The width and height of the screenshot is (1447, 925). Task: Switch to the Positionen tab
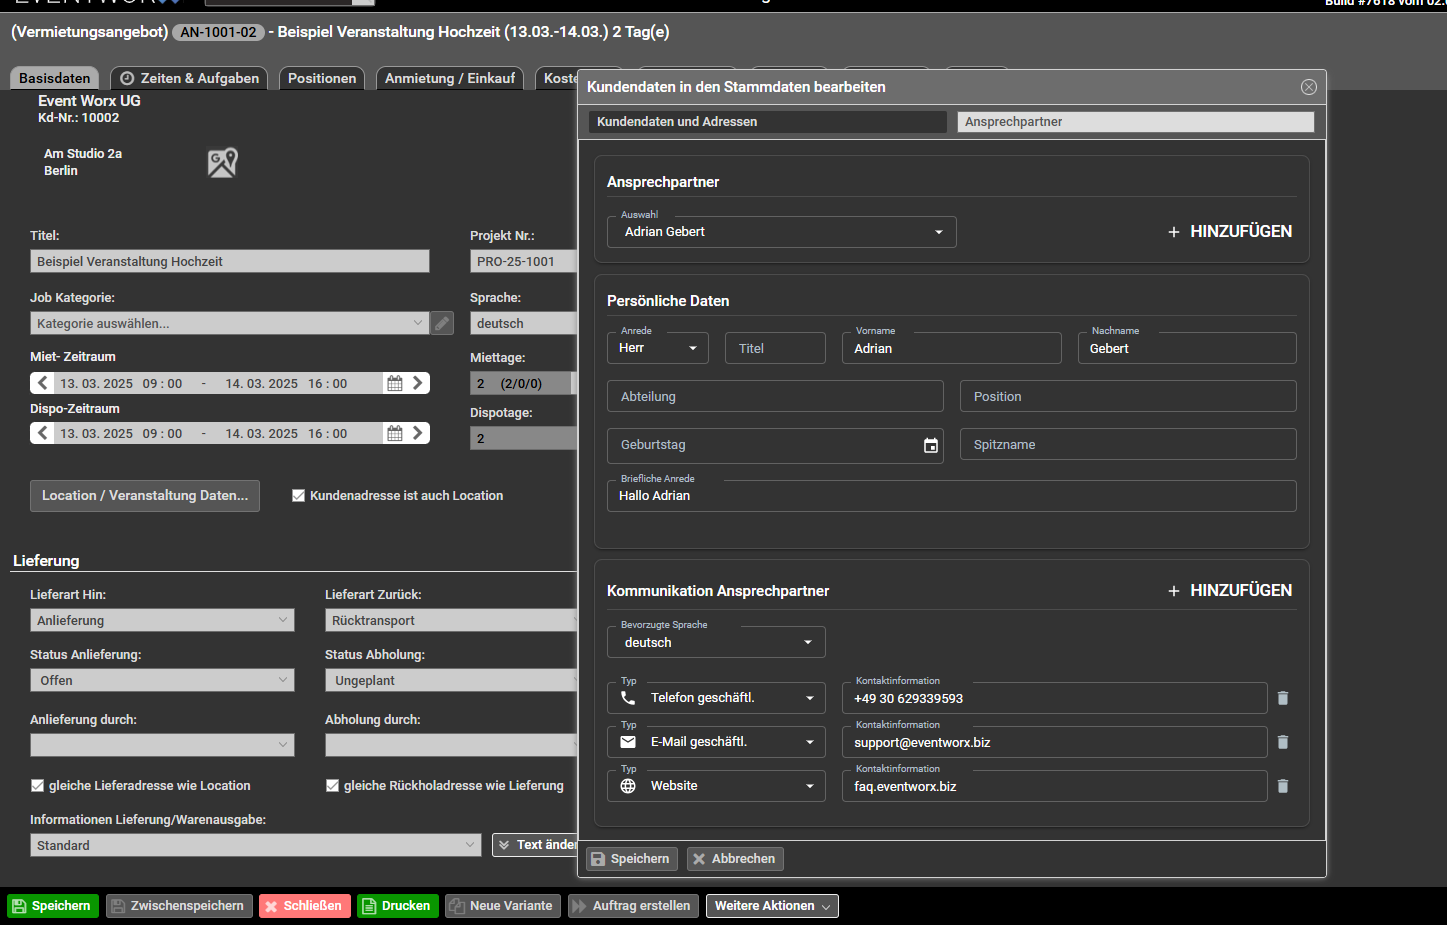[322, 78]
